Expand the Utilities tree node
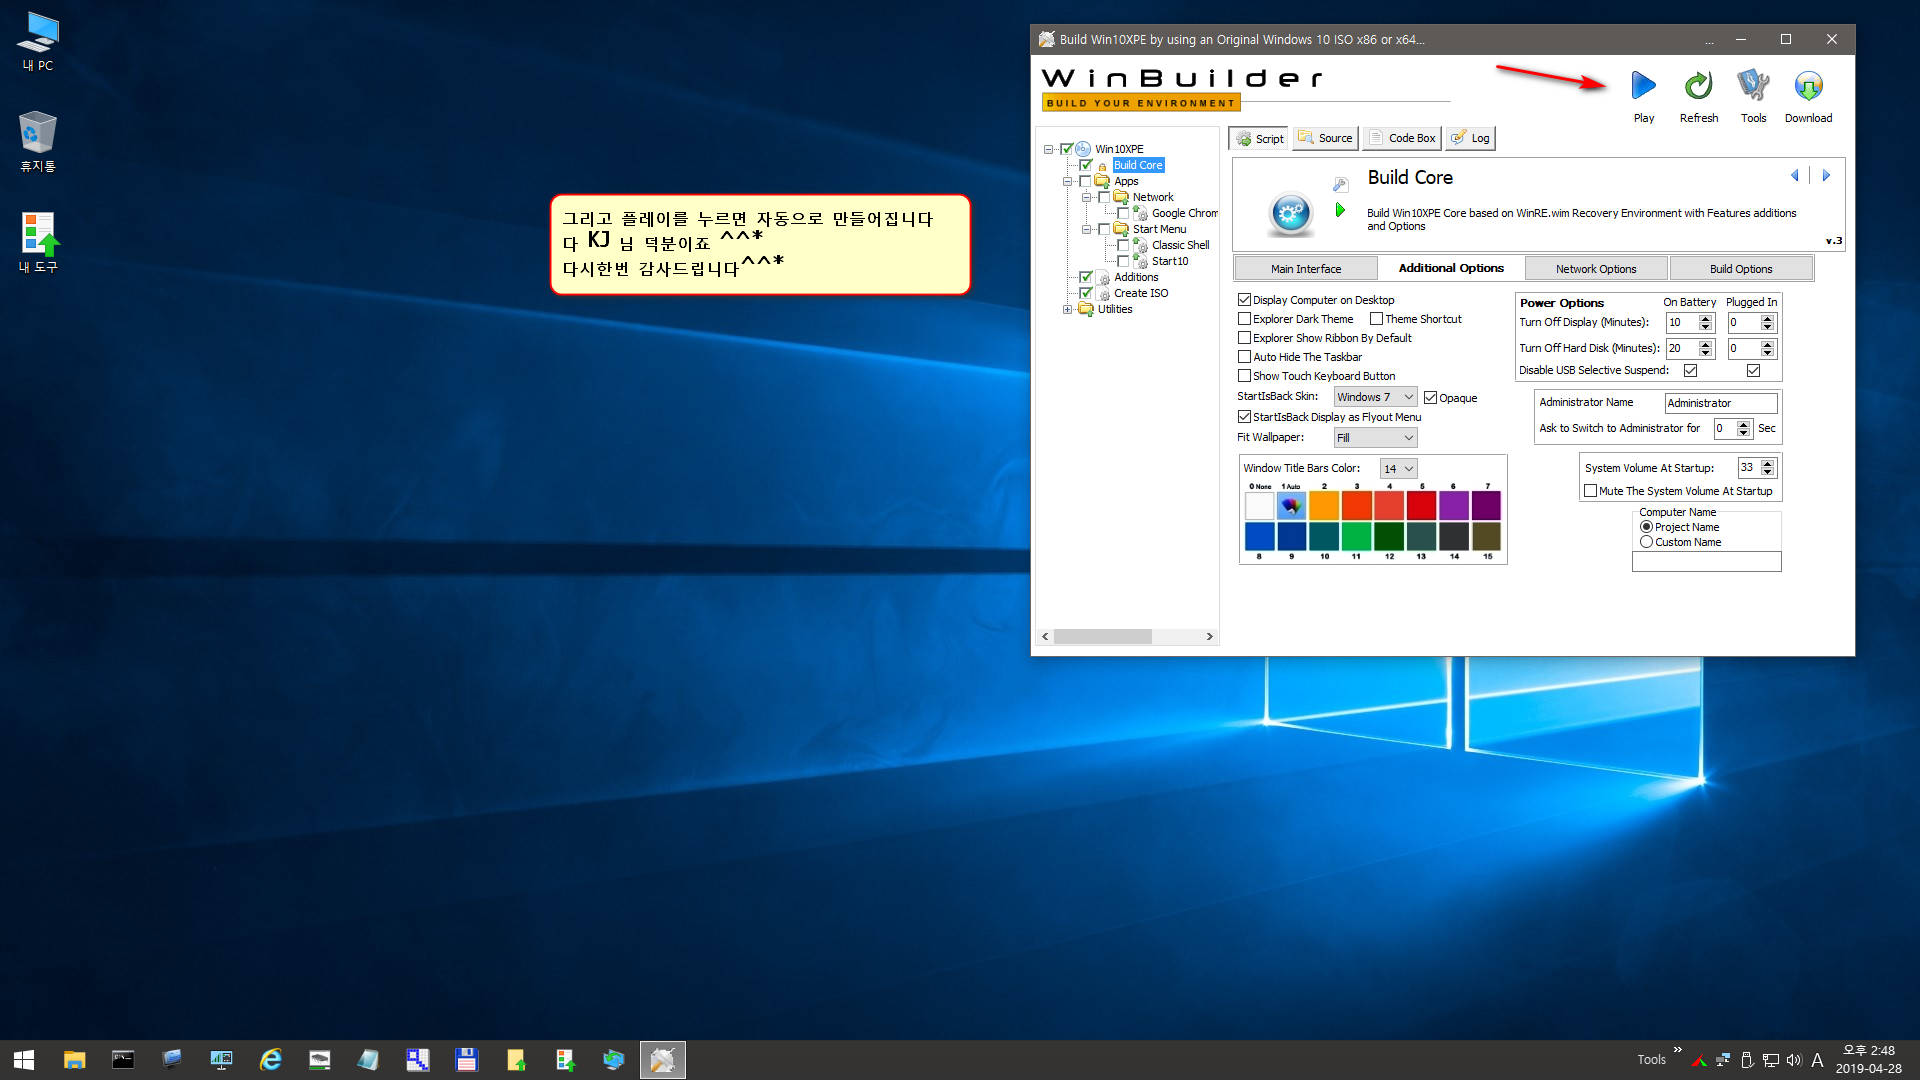The image size is (1920, 1080). [1067, 309]
